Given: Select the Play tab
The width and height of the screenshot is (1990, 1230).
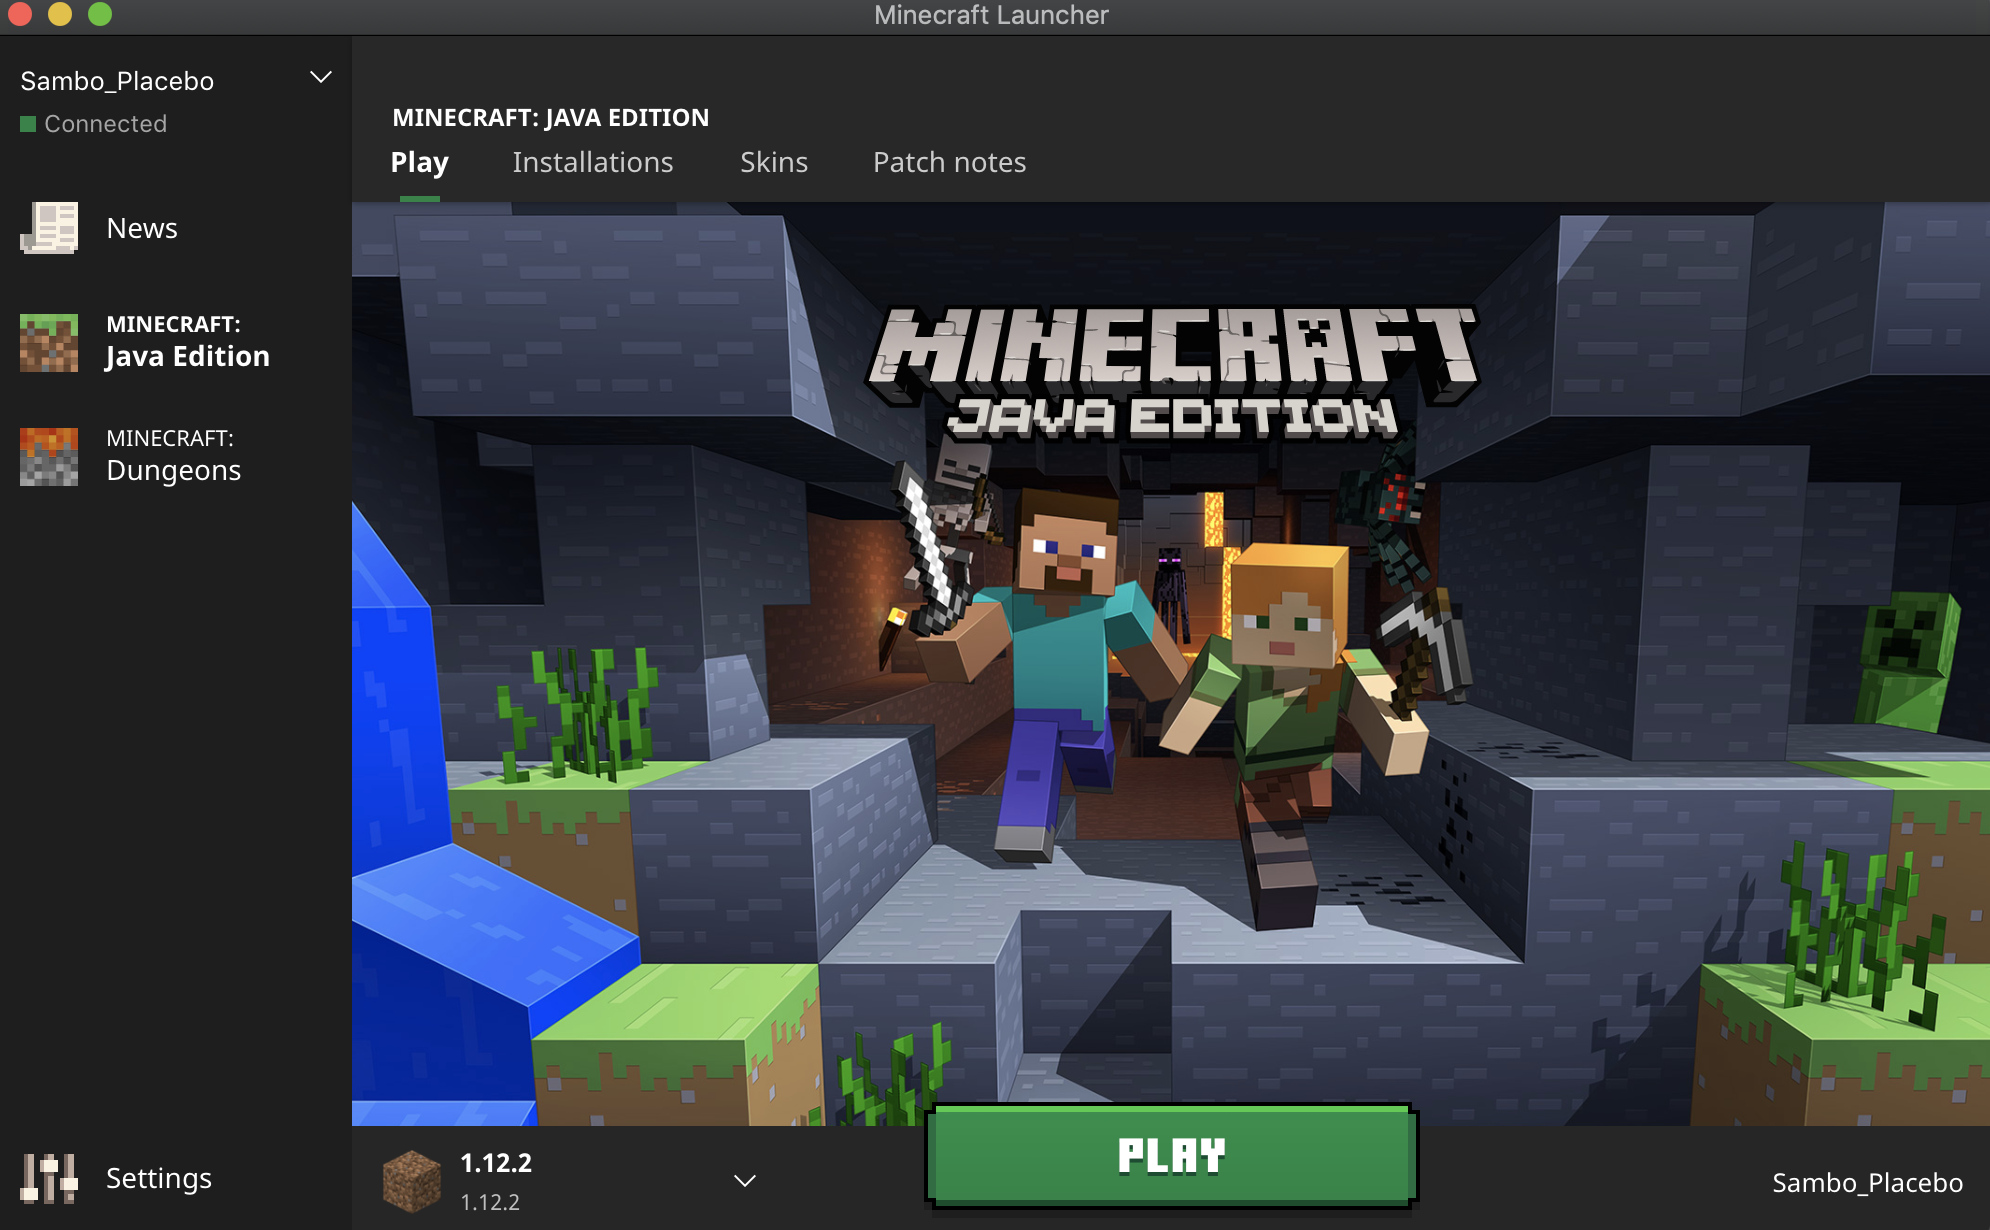Looking at the screenshot, I should pos(419,162).
